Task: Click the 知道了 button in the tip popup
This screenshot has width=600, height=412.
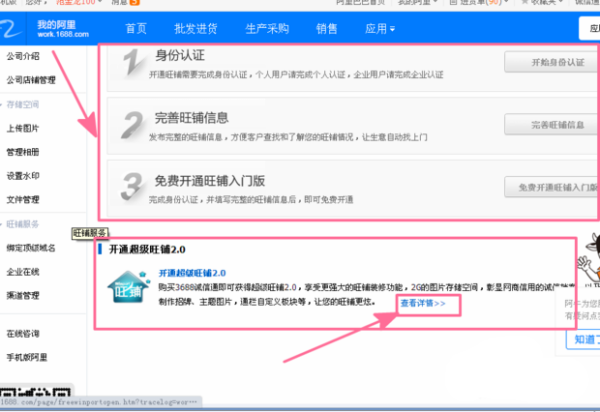Action: tap(584, 340)
